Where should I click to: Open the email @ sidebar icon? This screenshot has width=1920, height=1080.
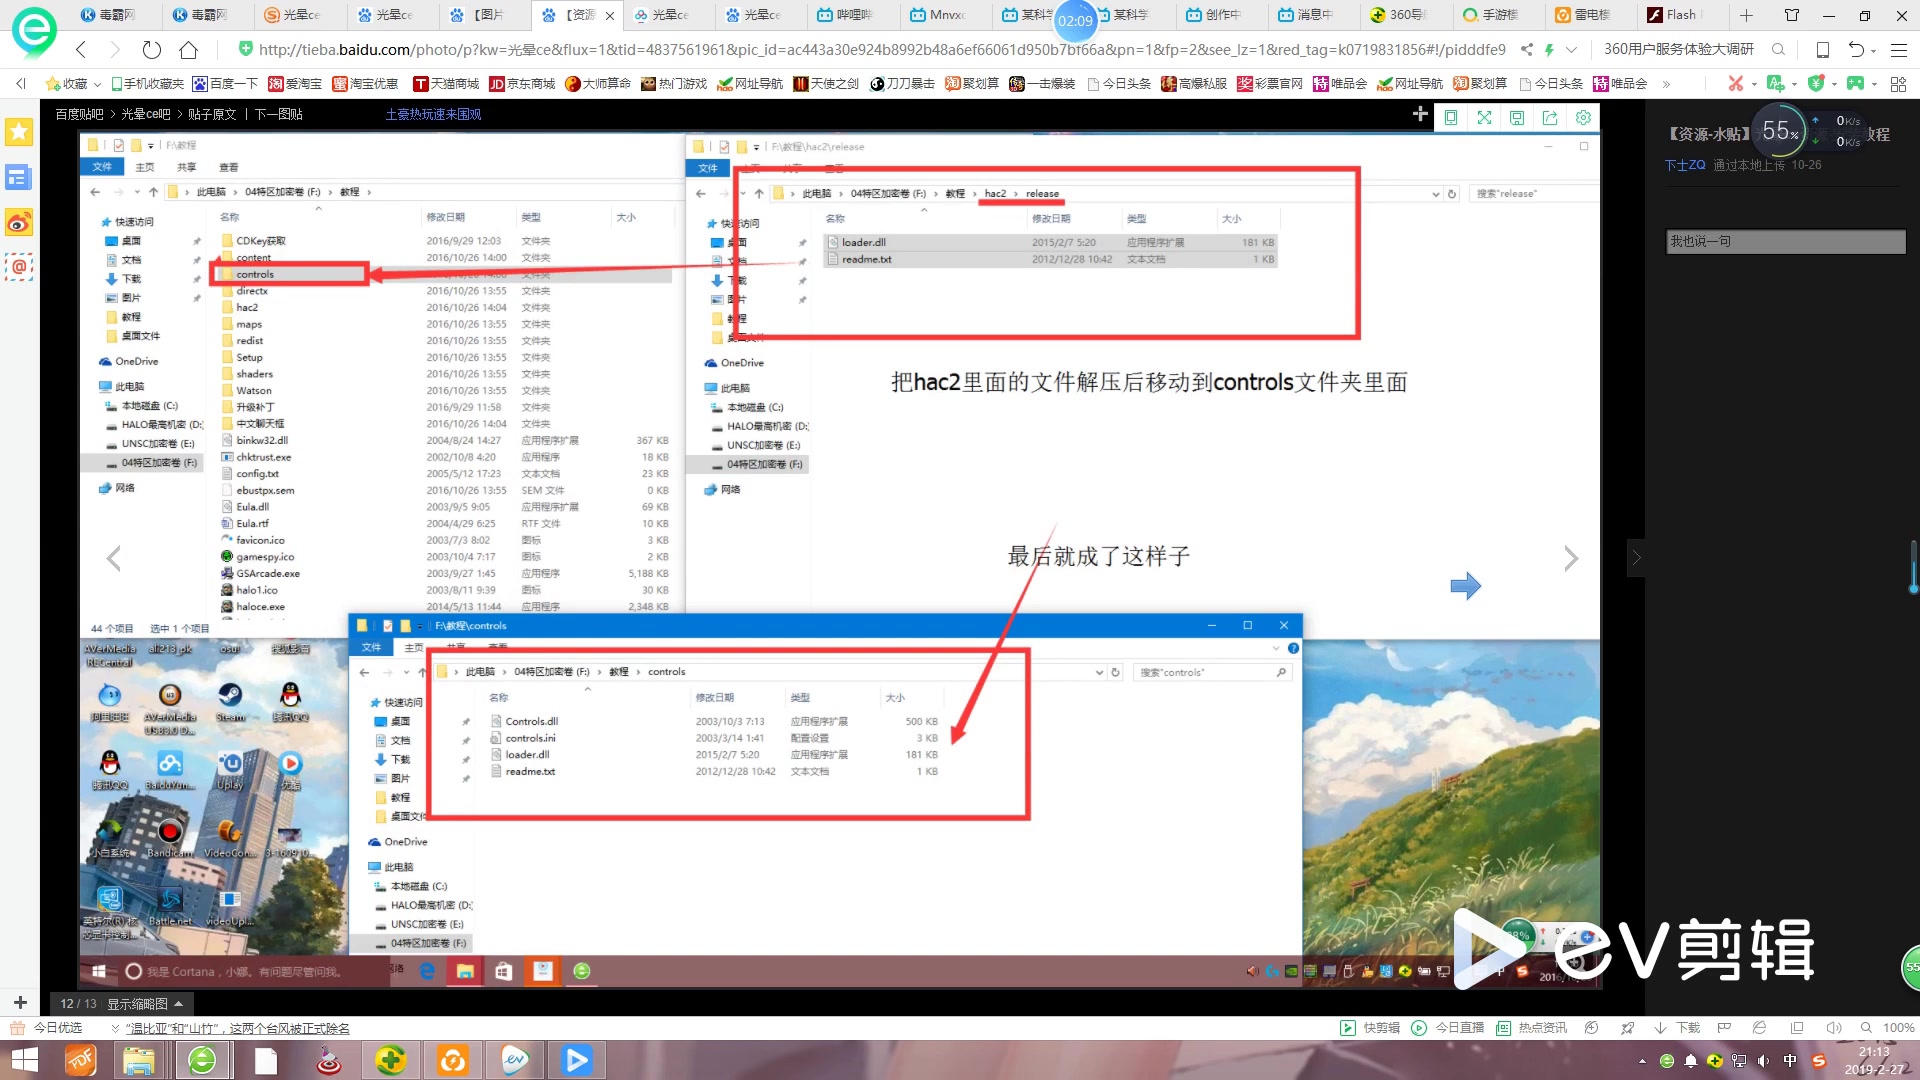[x=19, y=266]
